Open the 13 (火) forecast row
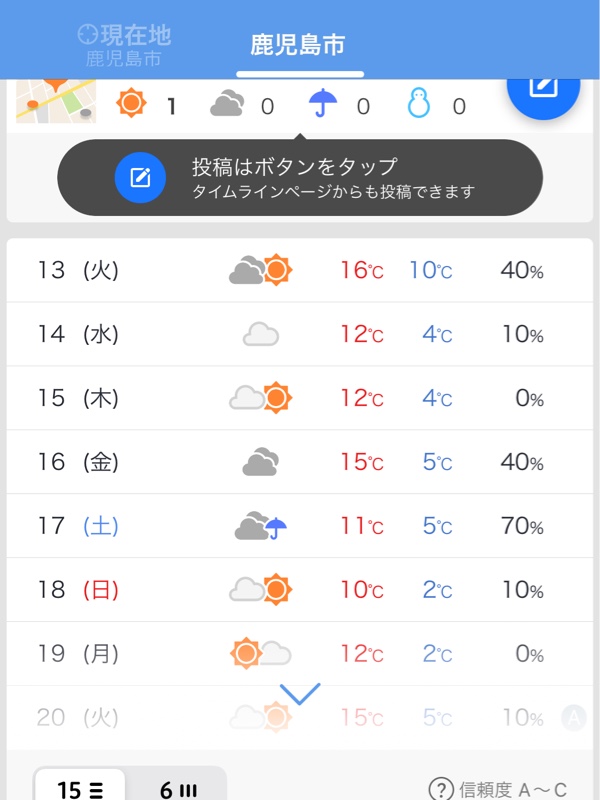 300,270
